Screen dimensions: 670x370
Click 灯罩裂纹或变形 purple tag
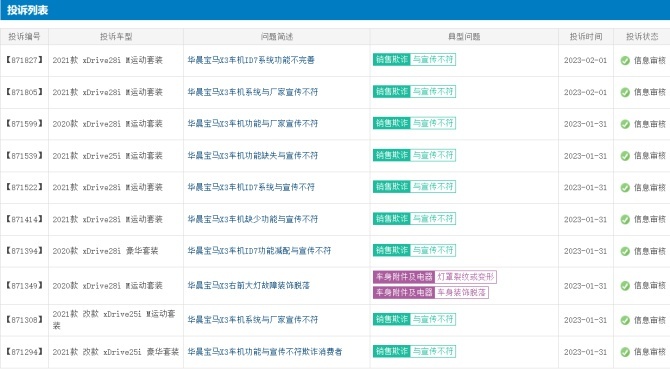(x=466, y=277)
